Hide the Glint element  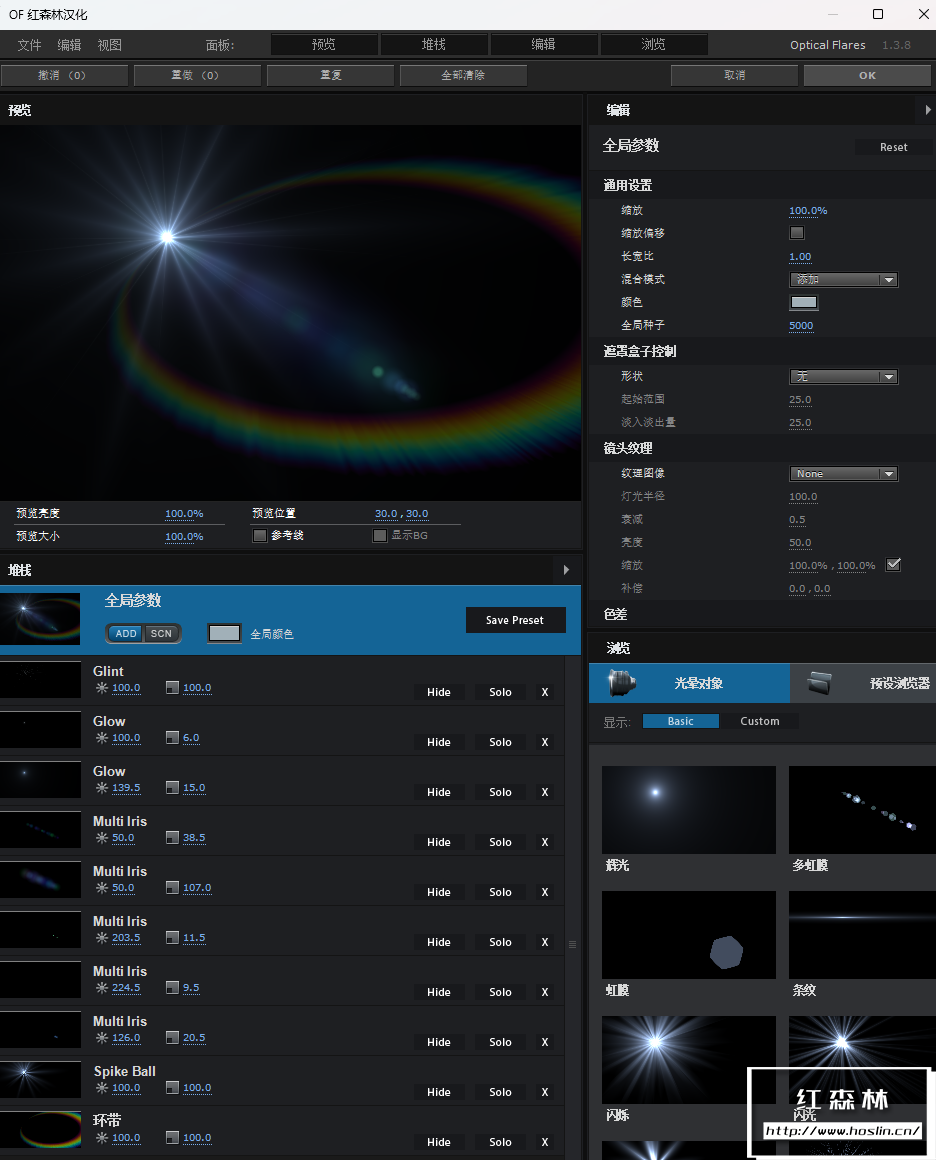[x=439, y=692]
